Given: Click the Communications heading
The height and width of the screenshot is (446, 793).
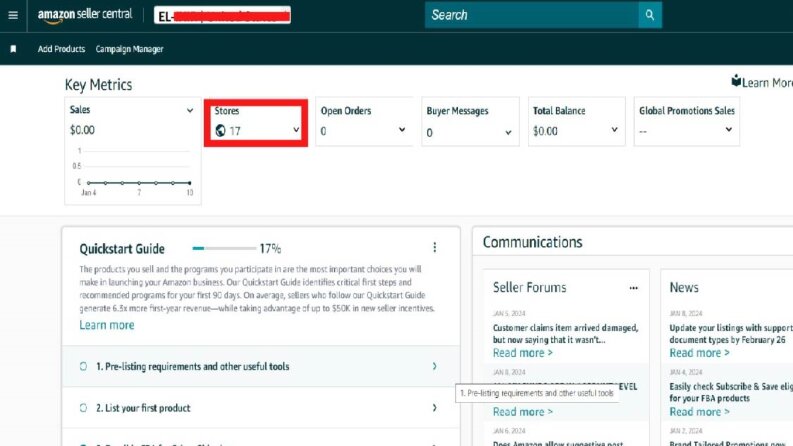Looking at the screenshot, I should [x=533, y=242].
